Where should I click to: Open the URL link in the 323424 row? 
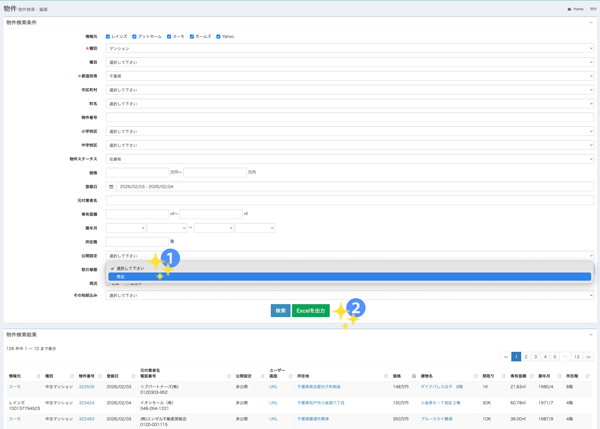[273, 403]
